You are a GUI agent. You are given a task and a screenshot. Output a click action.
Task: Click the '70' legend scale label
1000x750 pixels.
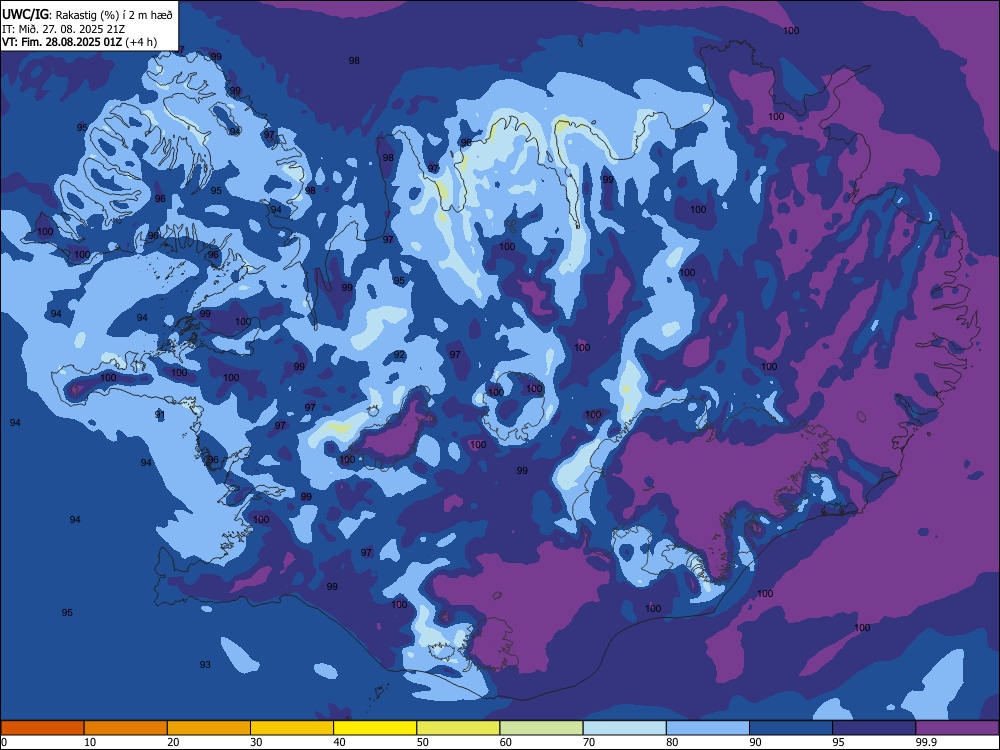(589, 742)
